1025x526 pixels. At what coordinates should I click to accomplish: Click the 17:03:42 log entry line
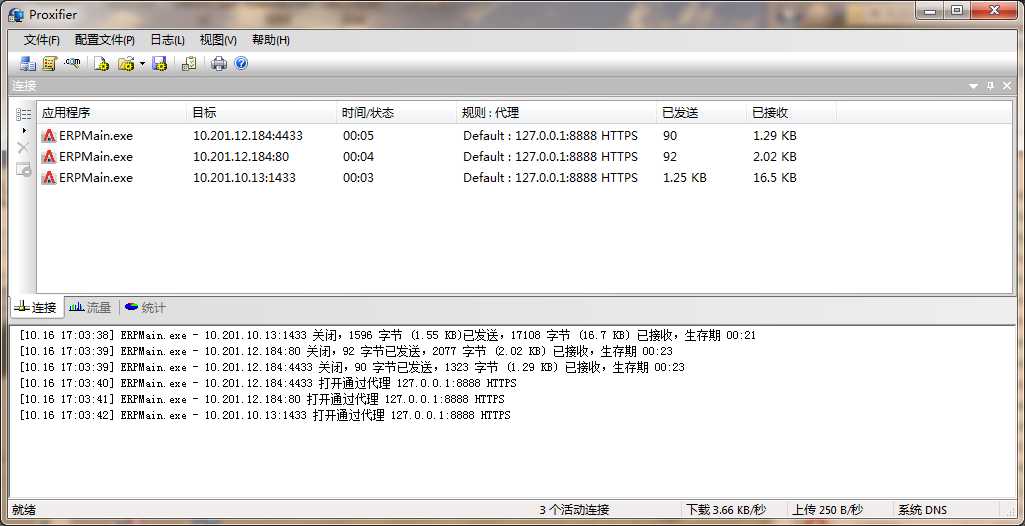[x=265, y=416]
